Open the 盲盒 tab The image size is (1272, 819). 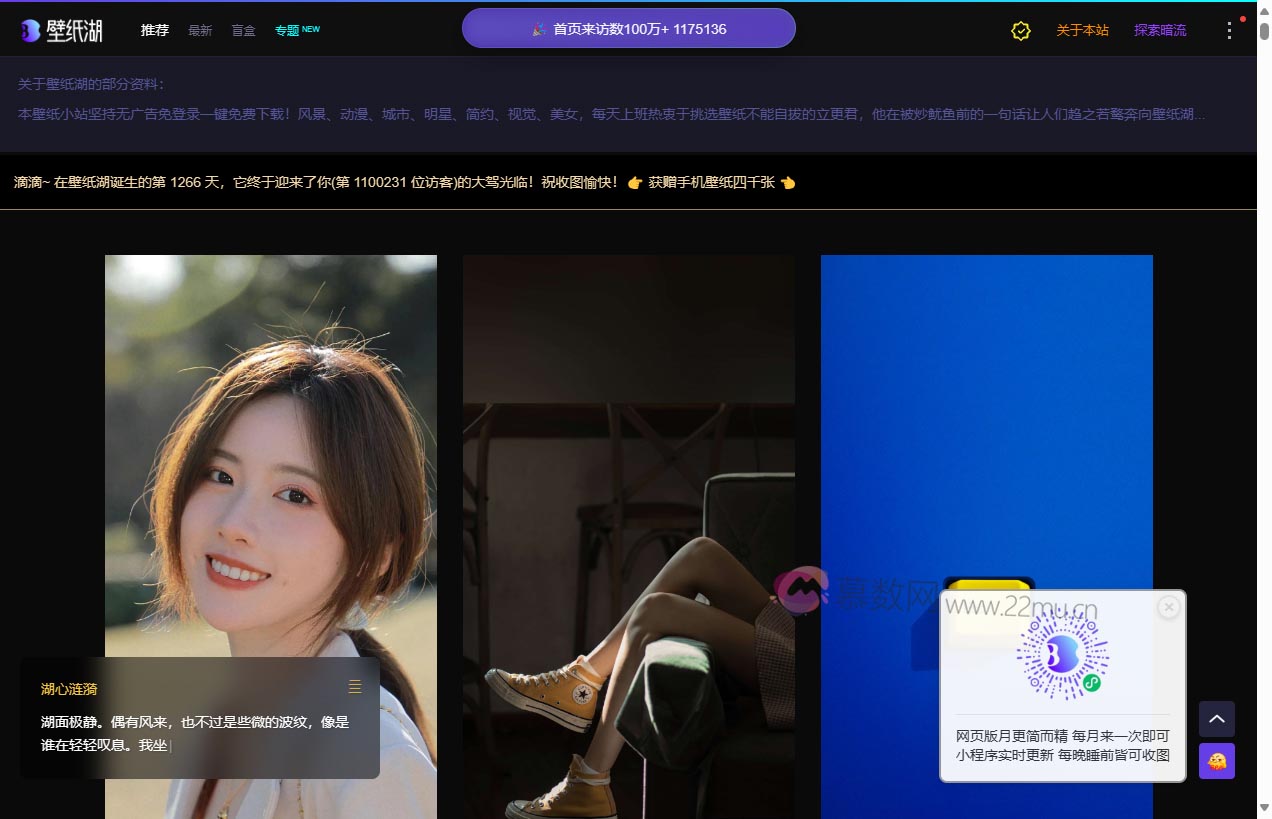243,31
